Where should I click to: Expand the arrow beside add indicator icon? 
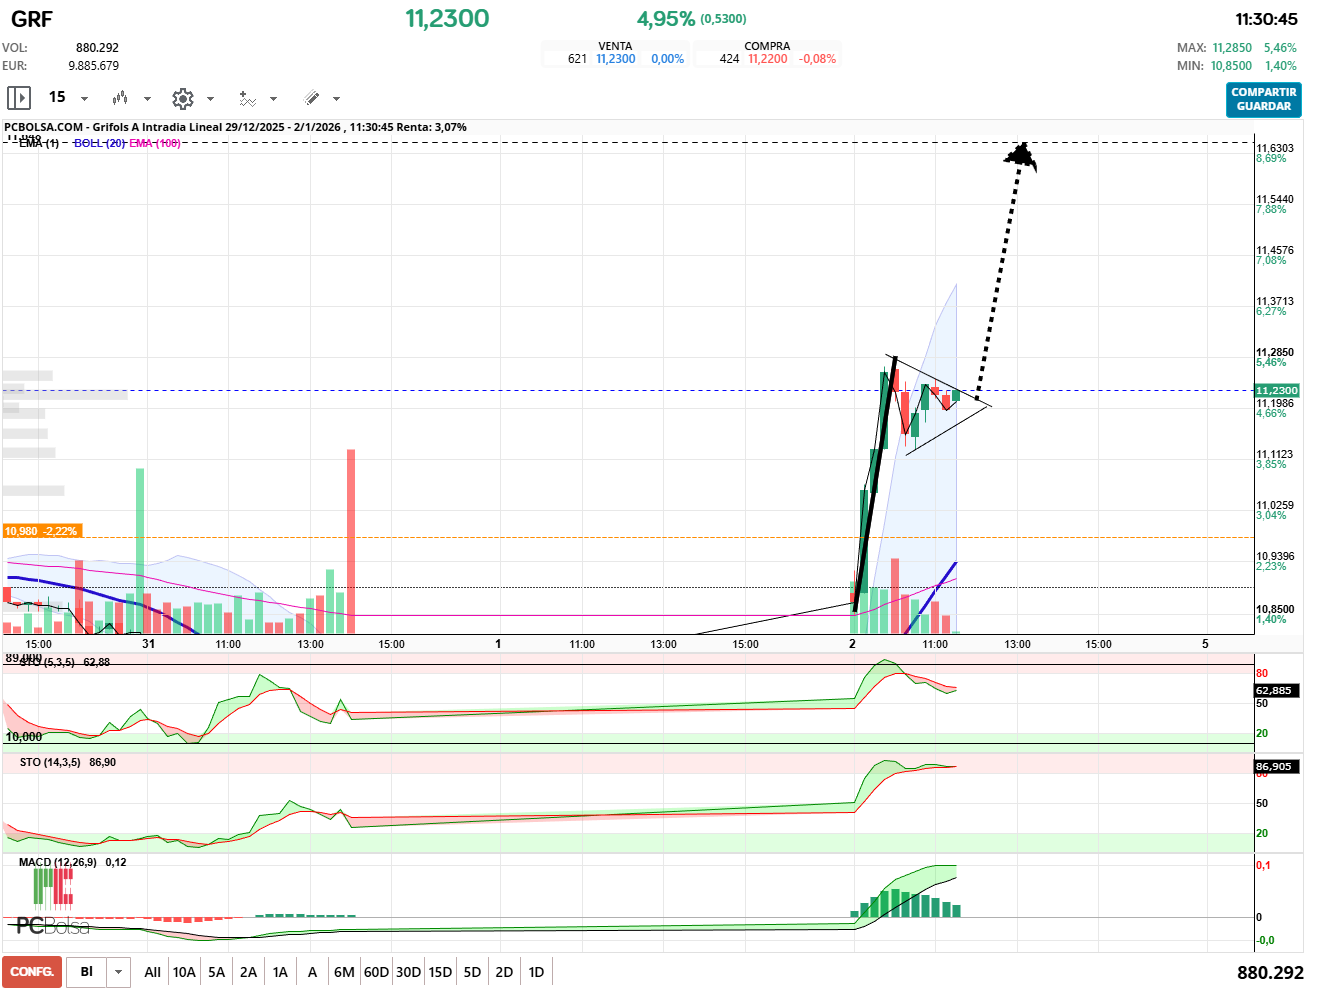coord(273,99)
